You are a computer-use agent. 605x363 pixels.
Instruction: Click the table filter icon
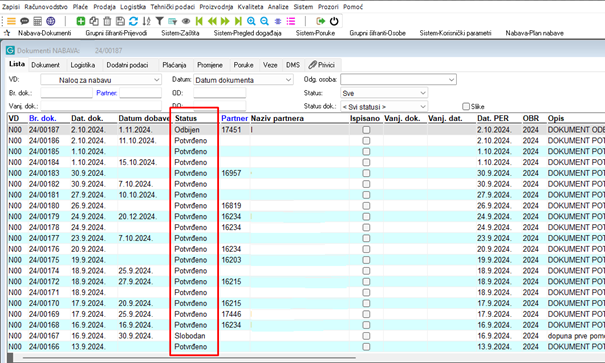point(172,21)
